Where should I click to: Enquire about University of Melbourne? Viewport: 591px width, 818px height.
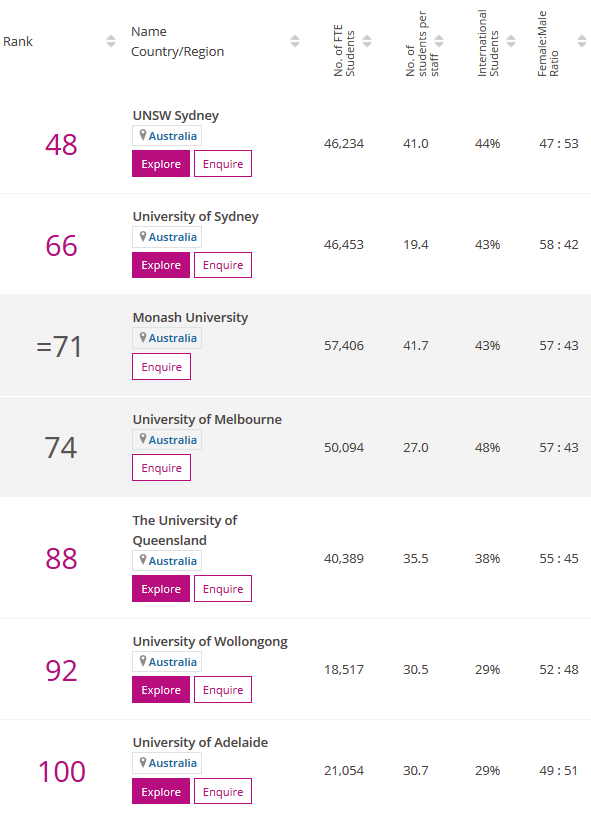pos(161,468)
